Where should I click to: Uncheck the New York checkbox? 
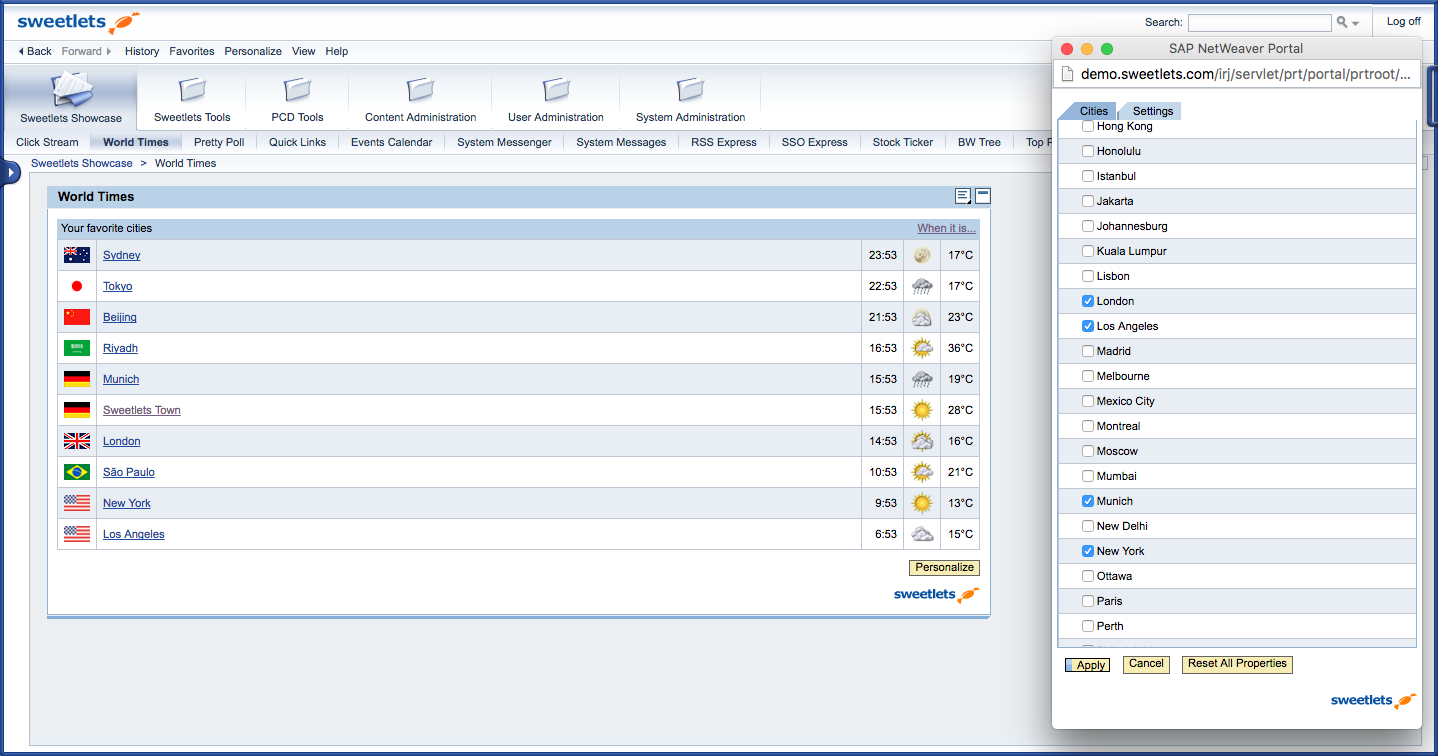[x=1088, y=551]
